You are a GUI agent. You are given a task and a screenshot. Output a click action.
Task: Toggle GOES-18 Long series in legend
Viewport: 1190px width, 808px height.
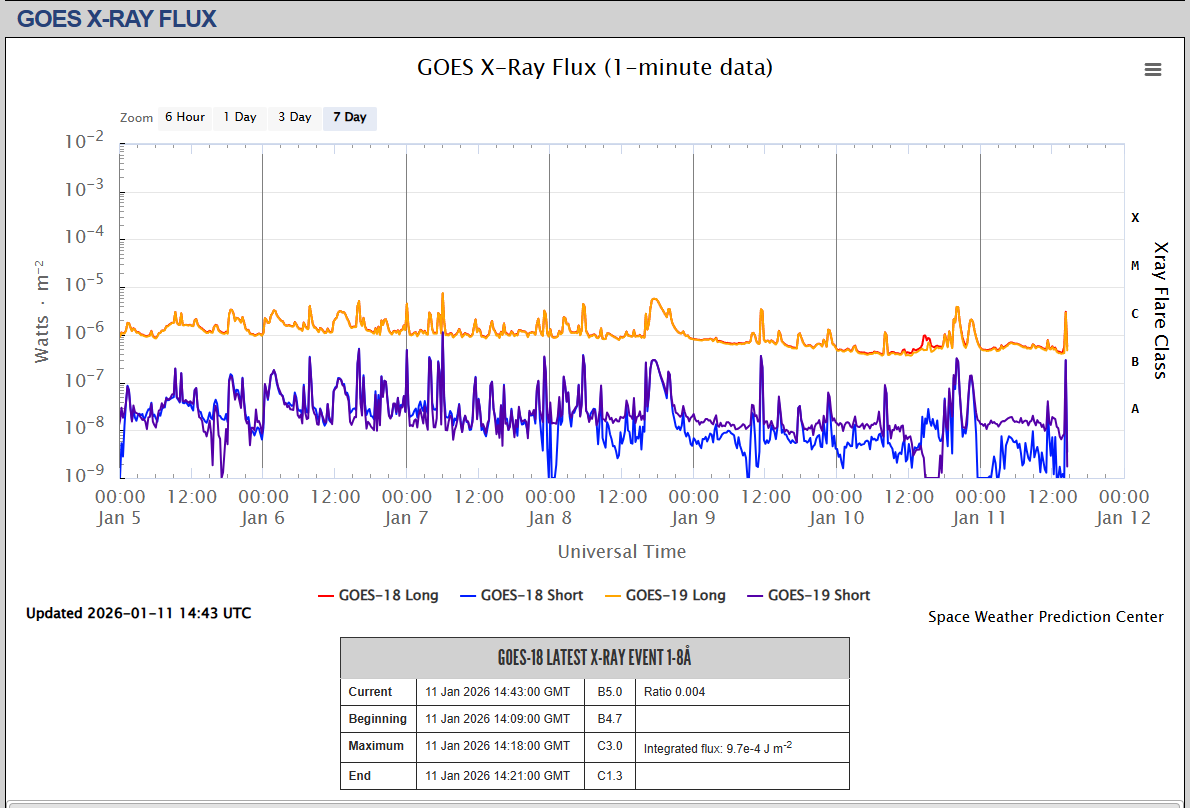(x=378, y=595)
